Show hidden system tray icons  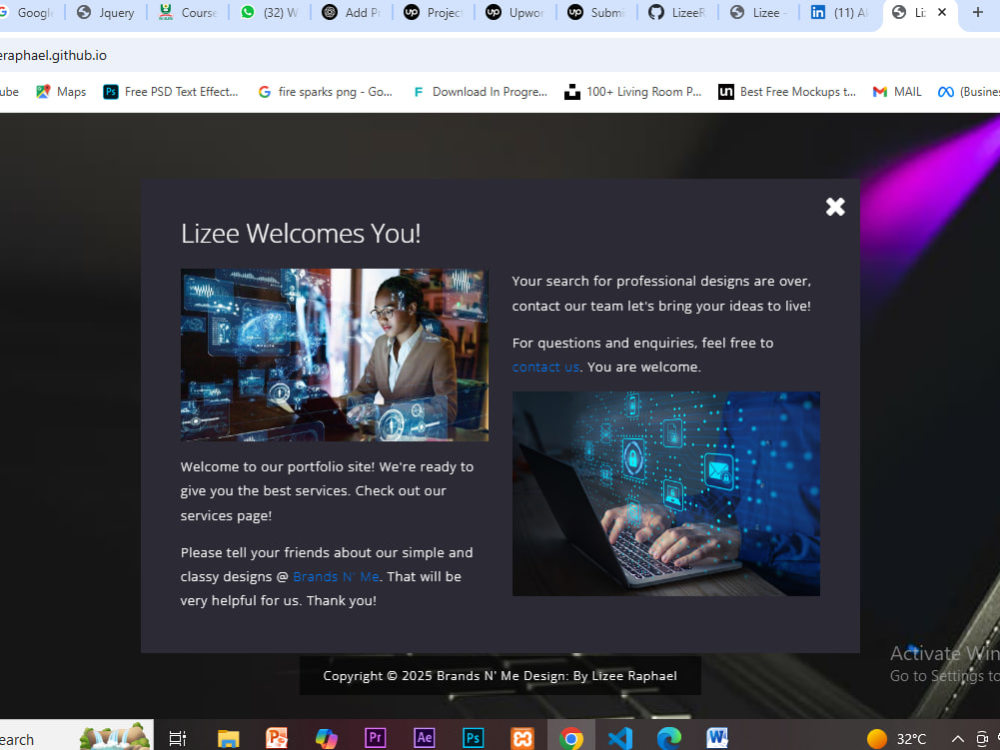(958, 739)
